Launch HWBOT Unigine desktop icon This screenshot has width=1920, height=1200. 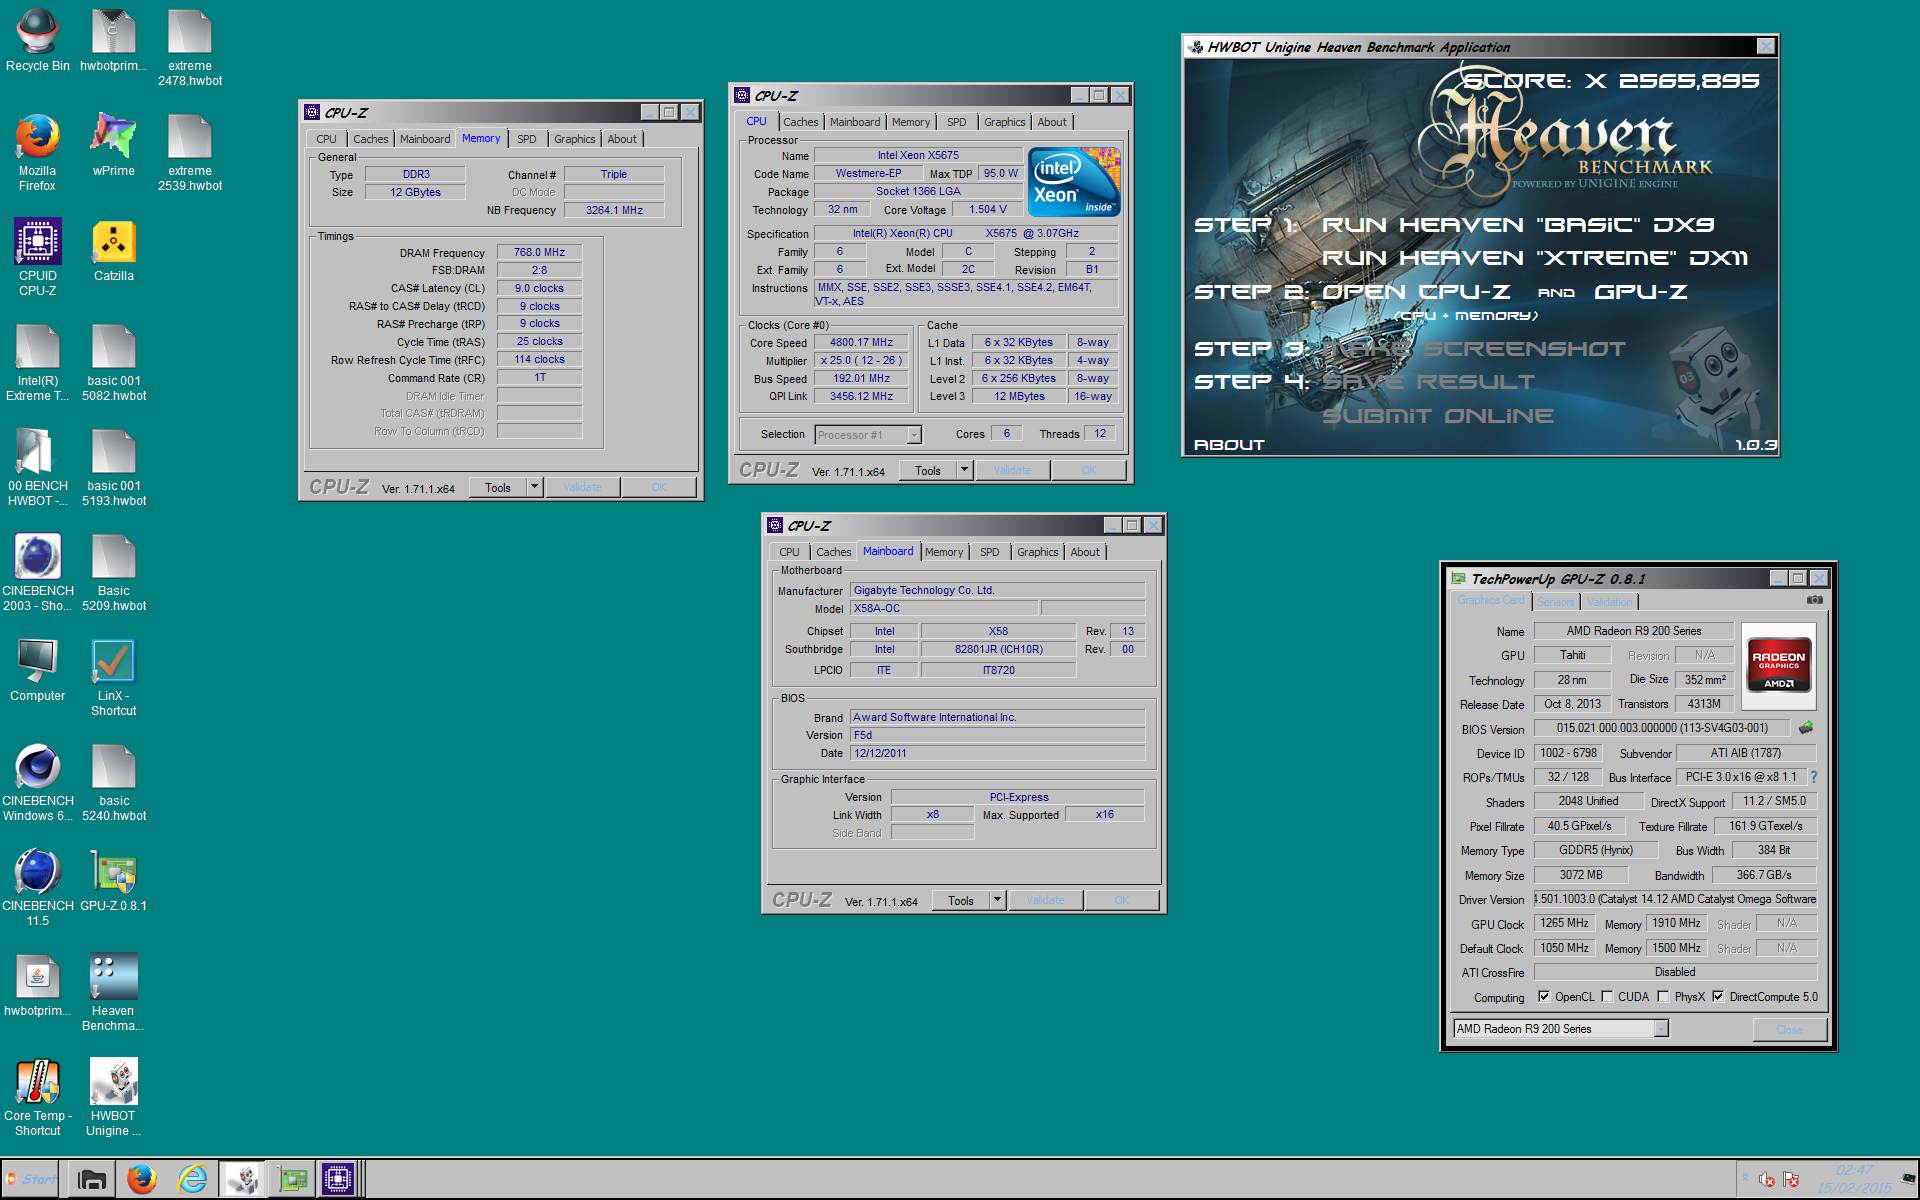(113, 1096)
